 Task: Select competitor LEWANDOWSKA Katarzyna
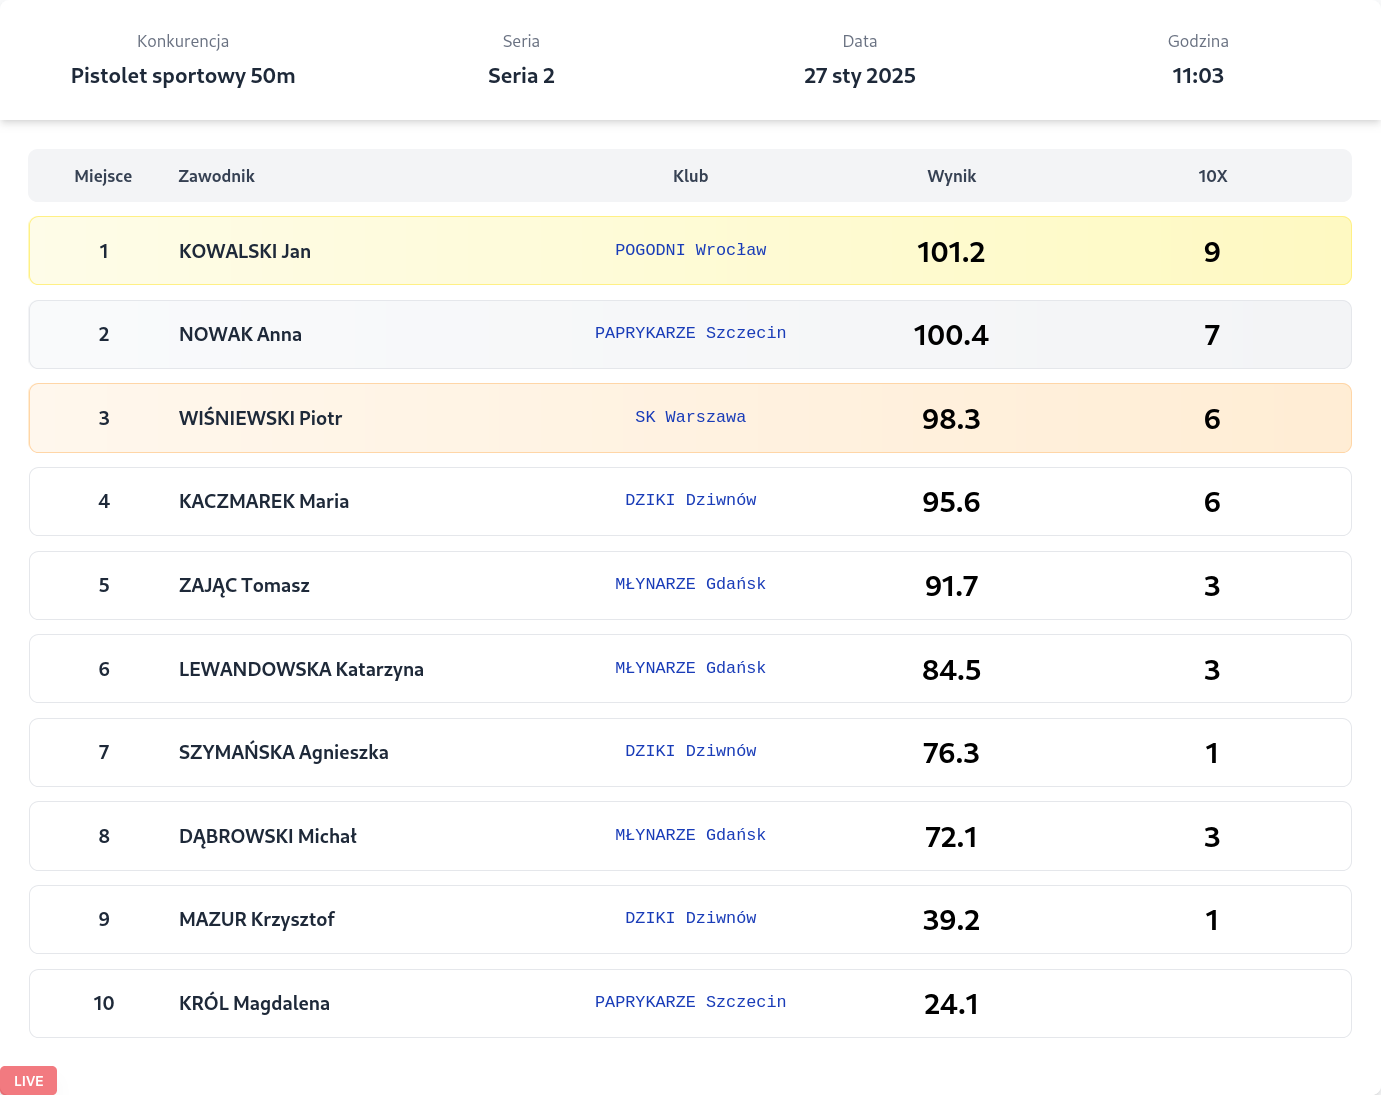click(x=301, y=669)
